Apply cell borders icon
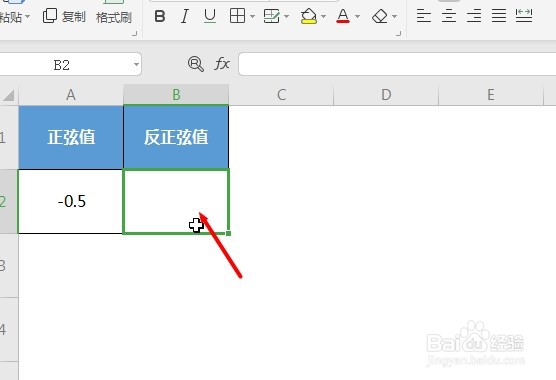 [x=237, y=16]
